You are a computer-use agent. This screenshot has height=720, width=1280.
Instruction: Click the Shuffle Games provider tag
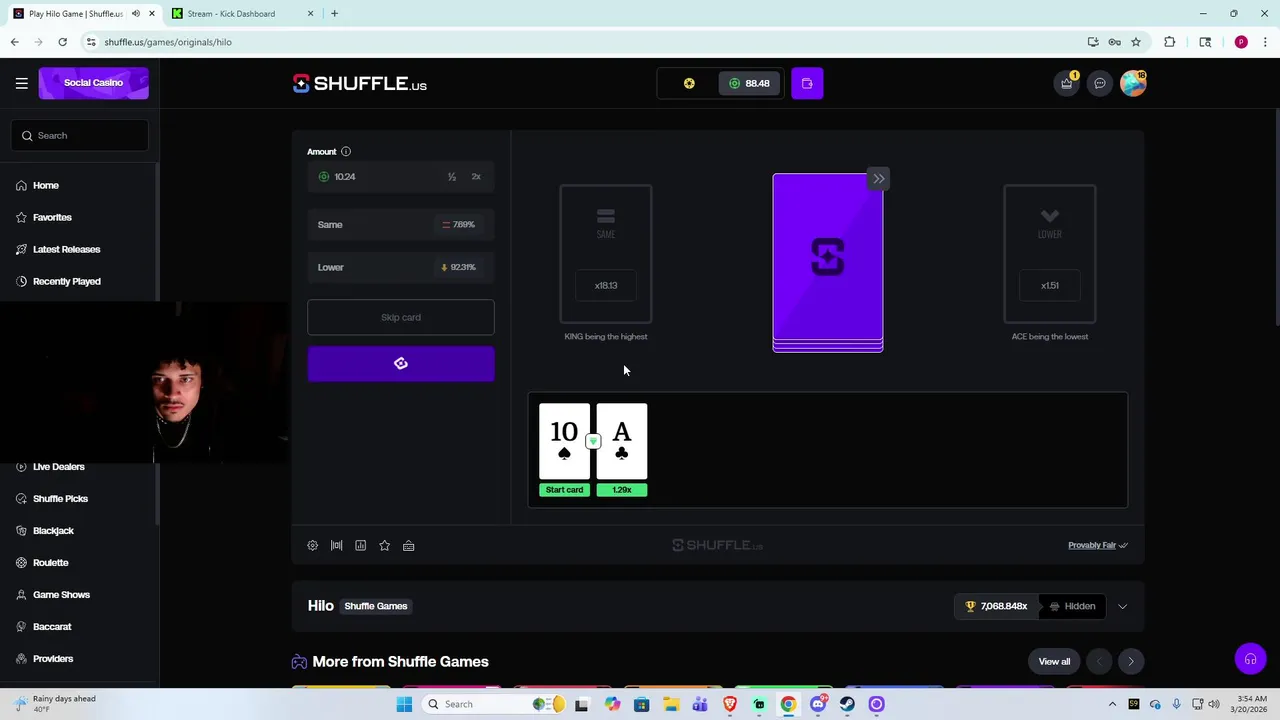[376, 606]
